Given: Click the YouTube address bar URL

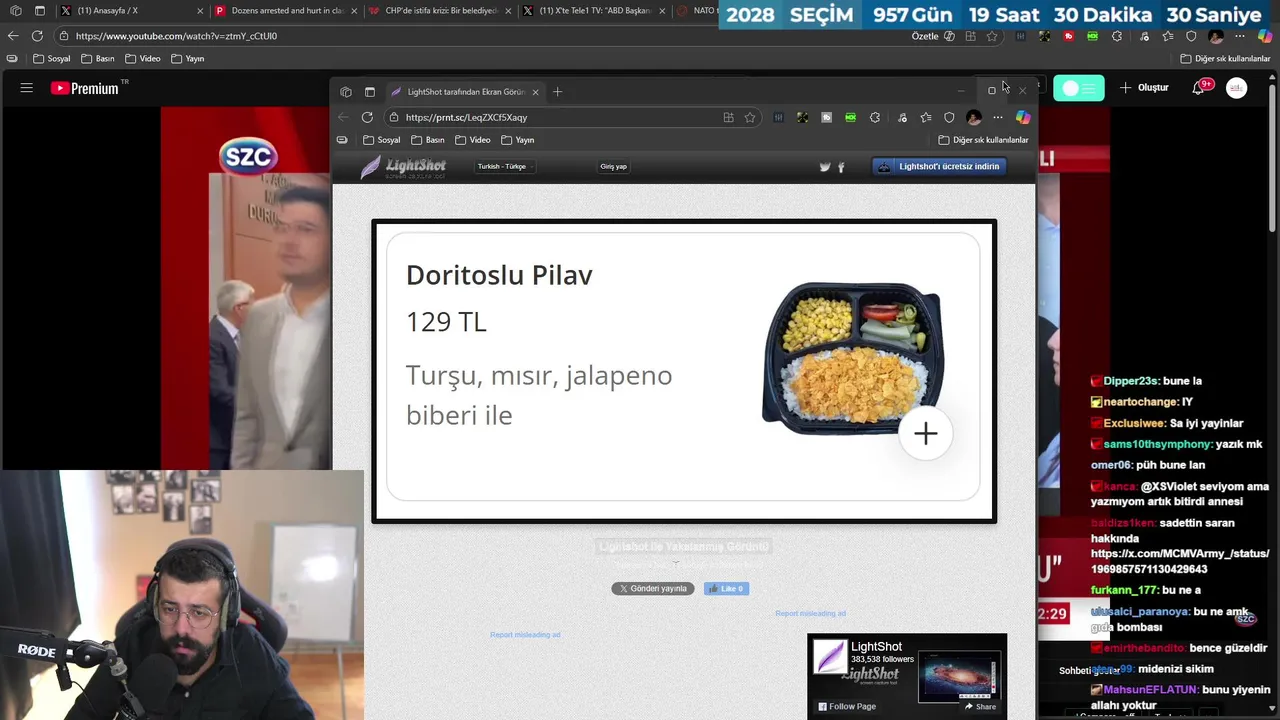Looking at the screenshot, I should 176,36.
